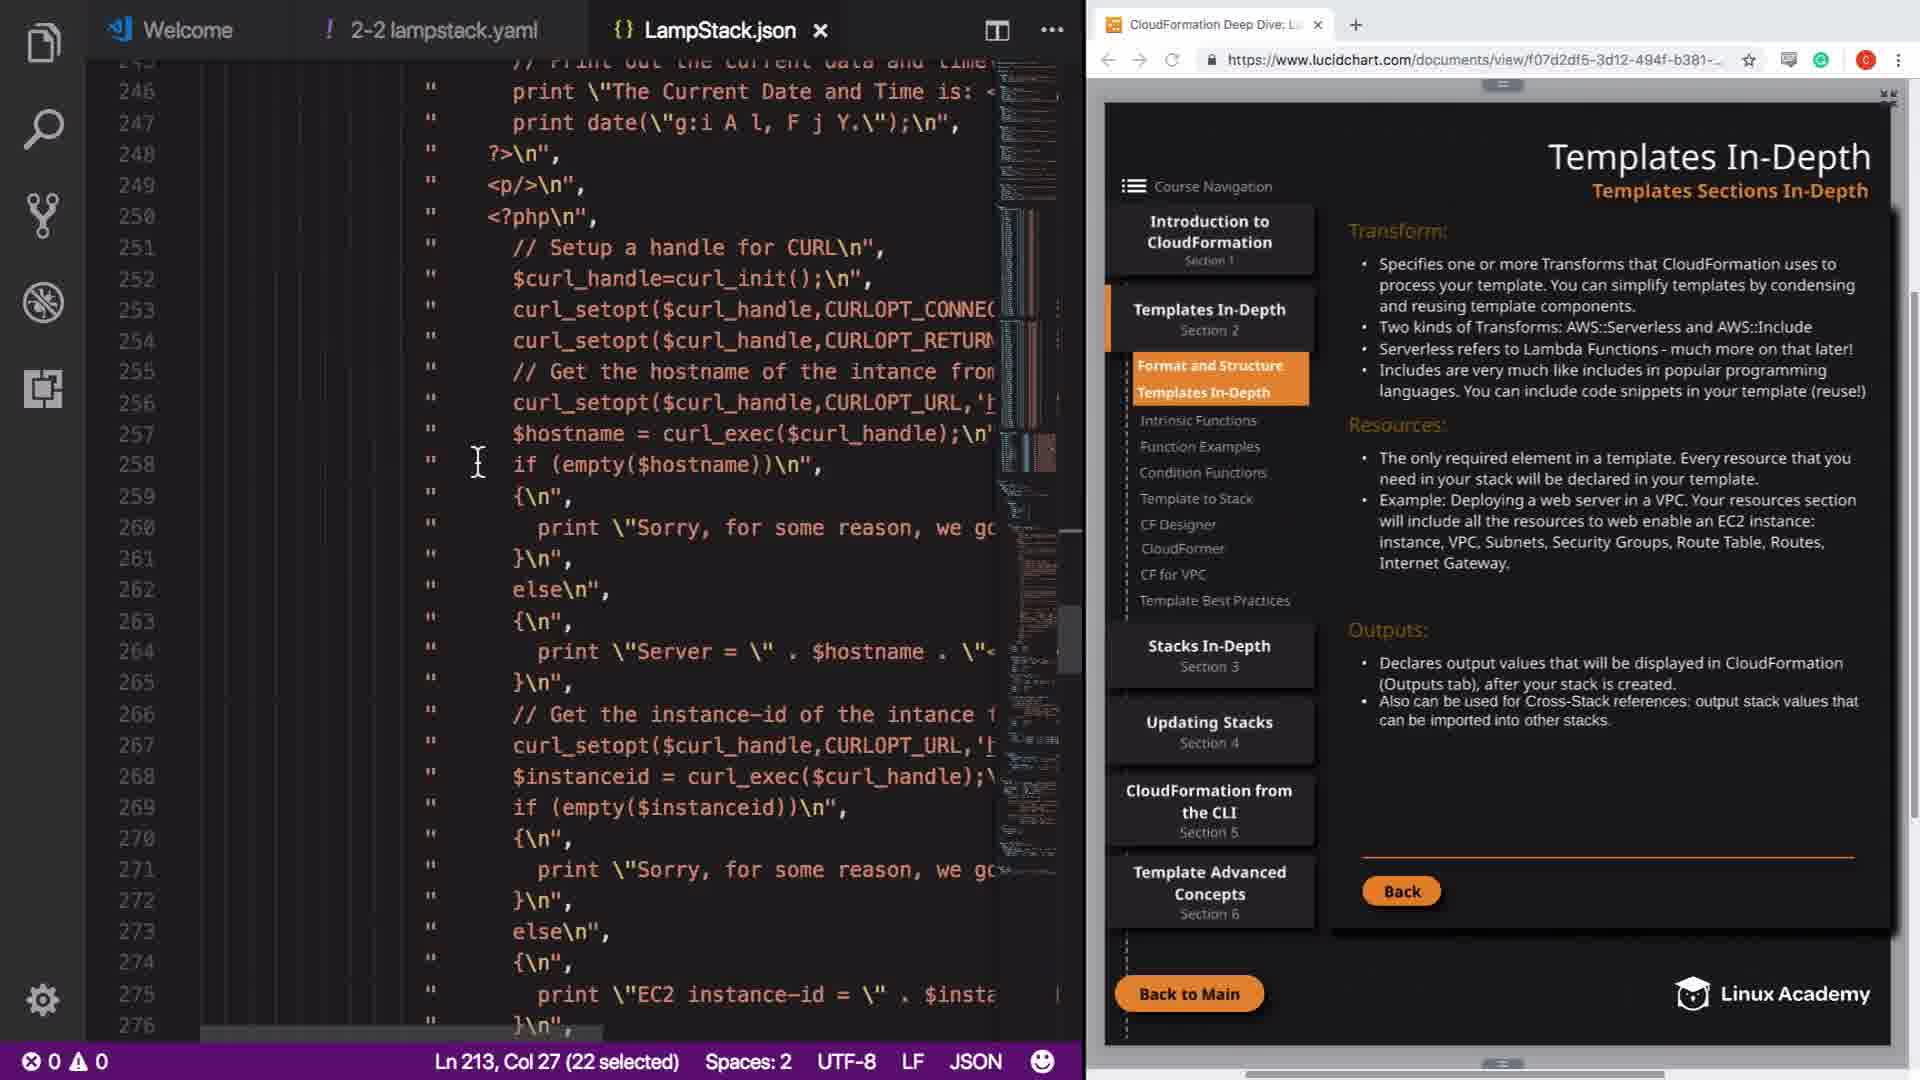Toggle the Course Navigation hamburger menu
Image resolution: width=1920 pixels, height=1080 pixels.
tap(1133, 186)
